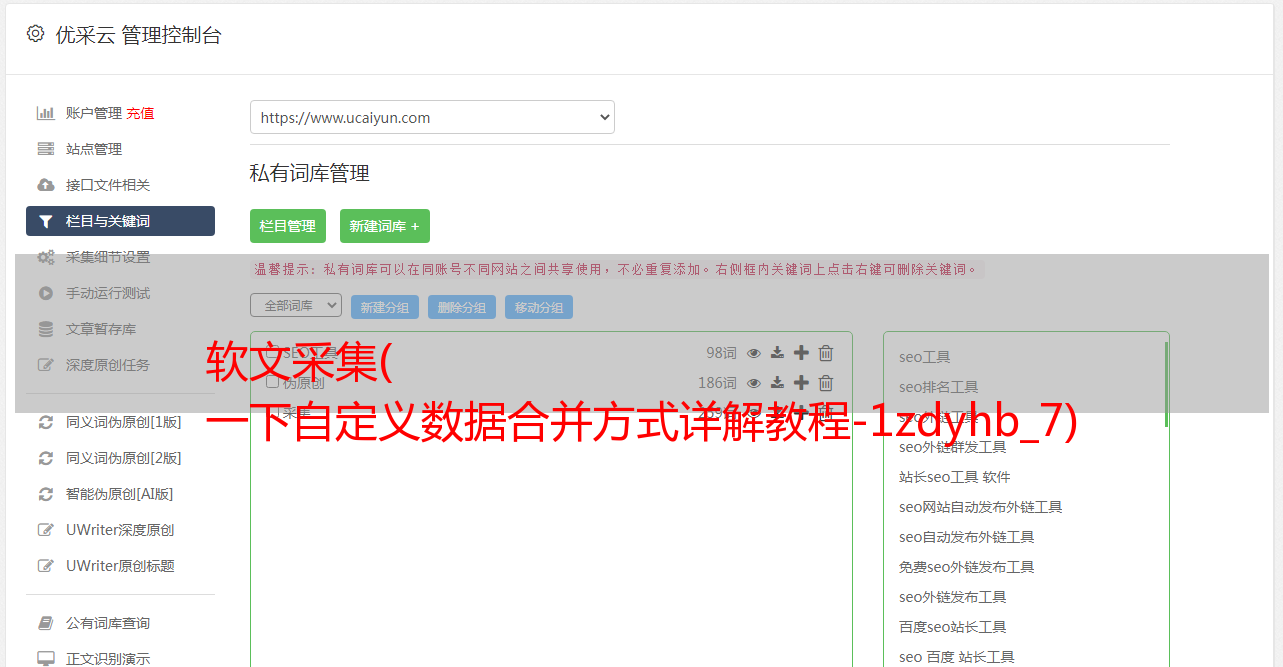Click the 新建分组 button
The image size is (1283, 667).
click(x=385, y=307)
